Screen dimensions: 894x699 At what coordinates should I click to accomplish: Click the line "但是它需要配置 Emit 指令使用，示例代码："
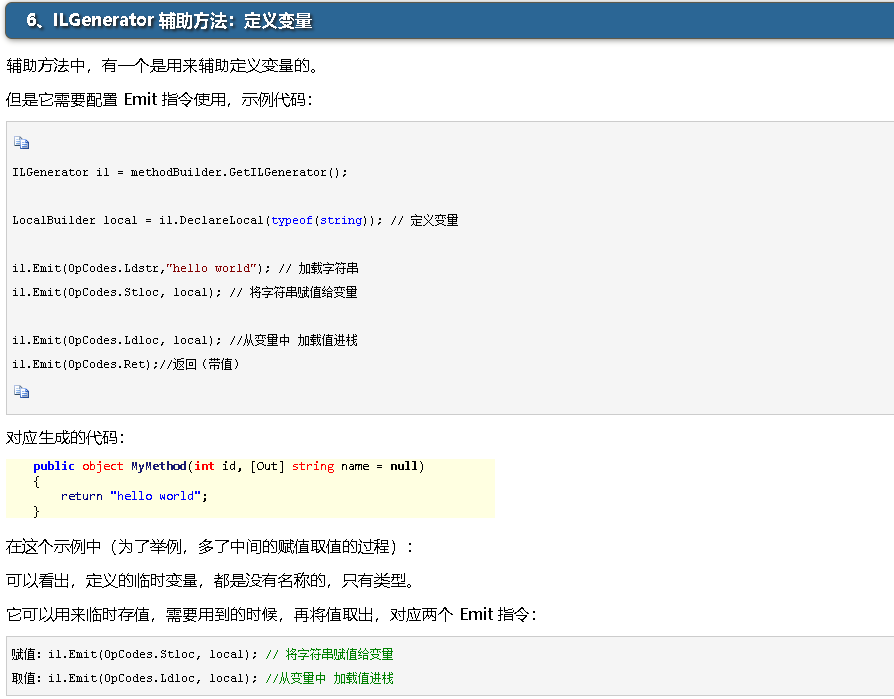tap(159, 100)
